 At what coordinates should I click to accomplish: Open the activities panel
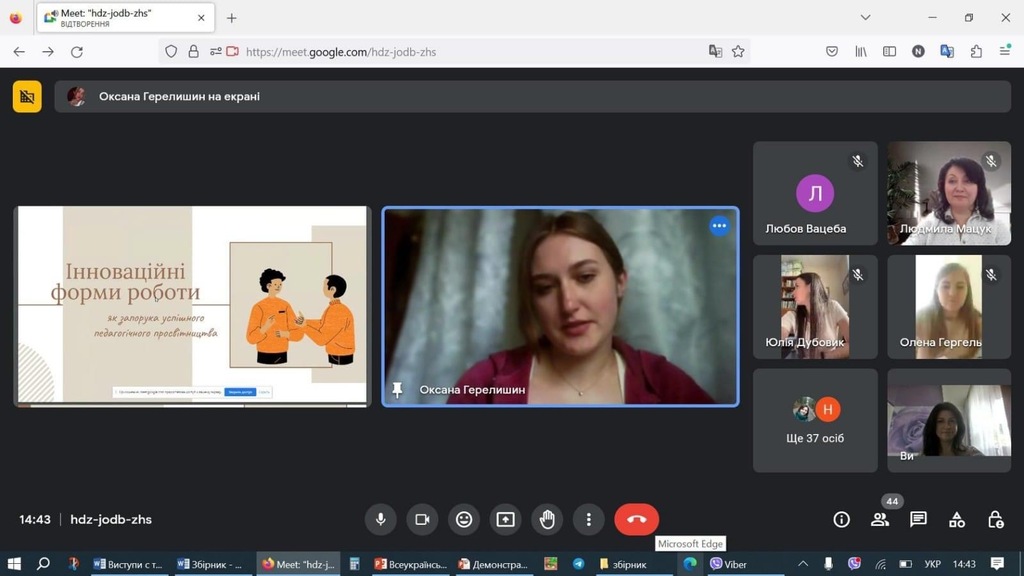957,519
